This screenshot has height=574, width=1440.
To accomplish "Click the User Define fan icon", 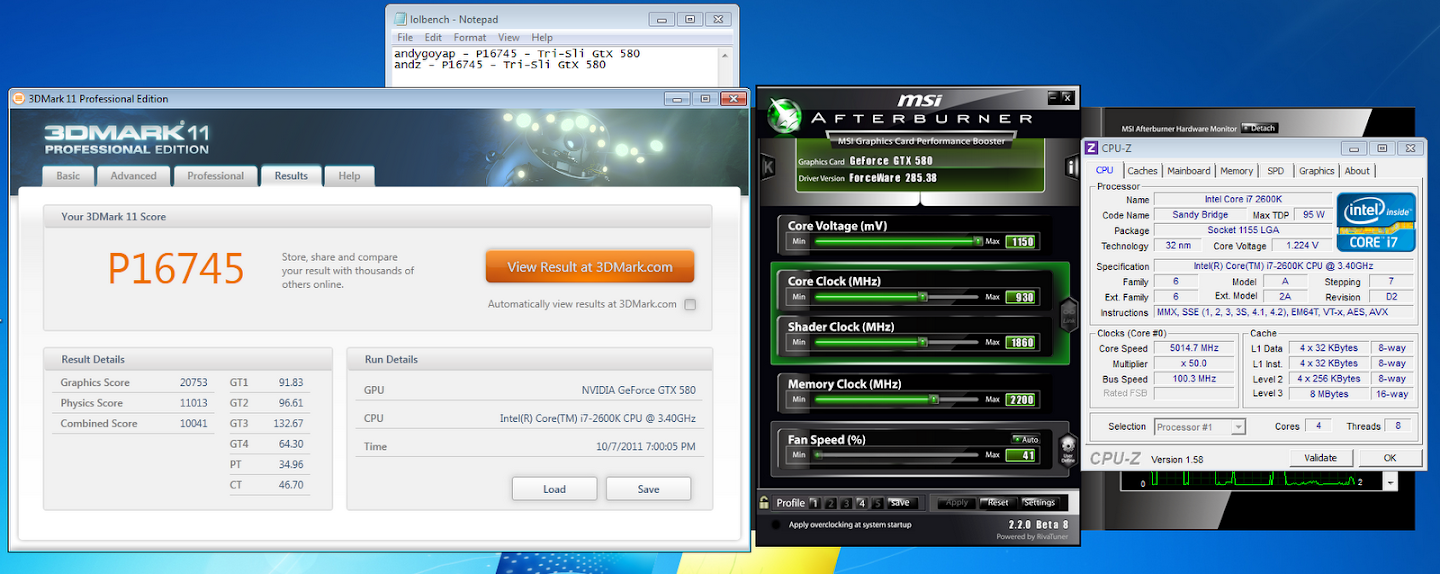I will [1067, 449].
